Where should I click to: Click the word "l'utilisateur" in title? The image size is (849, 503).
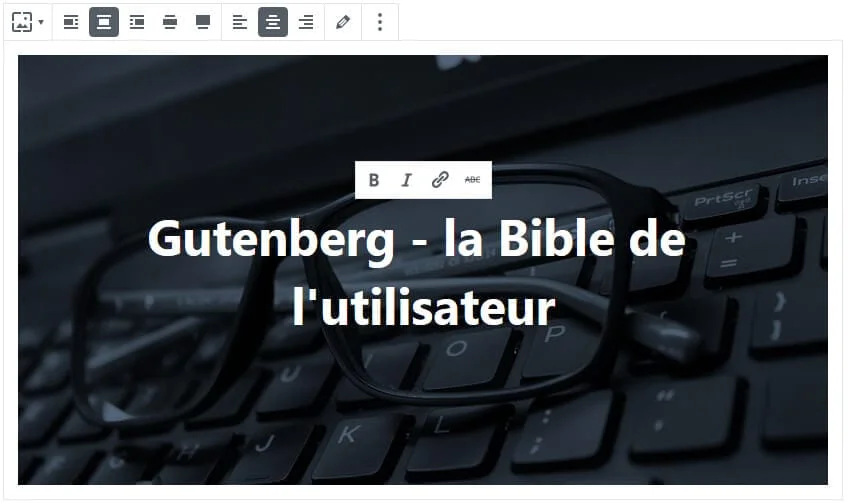[x=424, y=308]
